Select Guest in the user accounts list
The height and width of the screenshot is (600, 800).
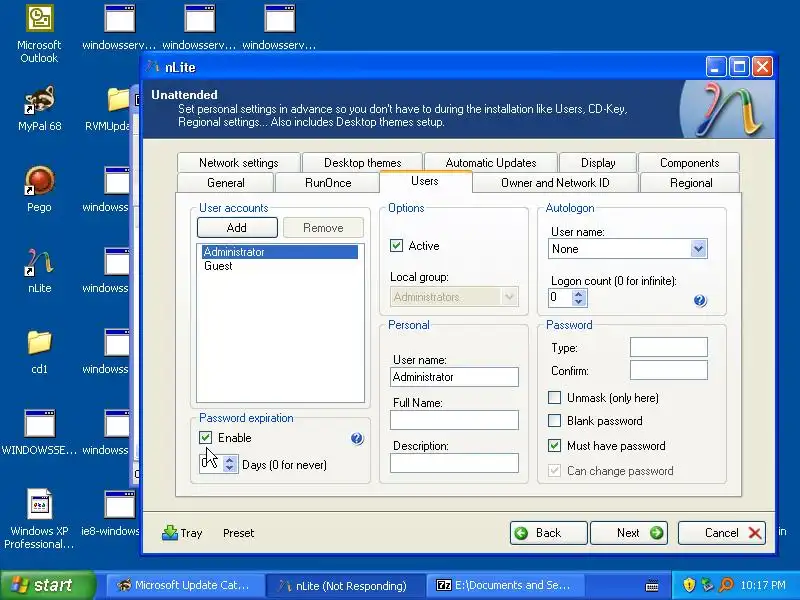pos(280,266)
